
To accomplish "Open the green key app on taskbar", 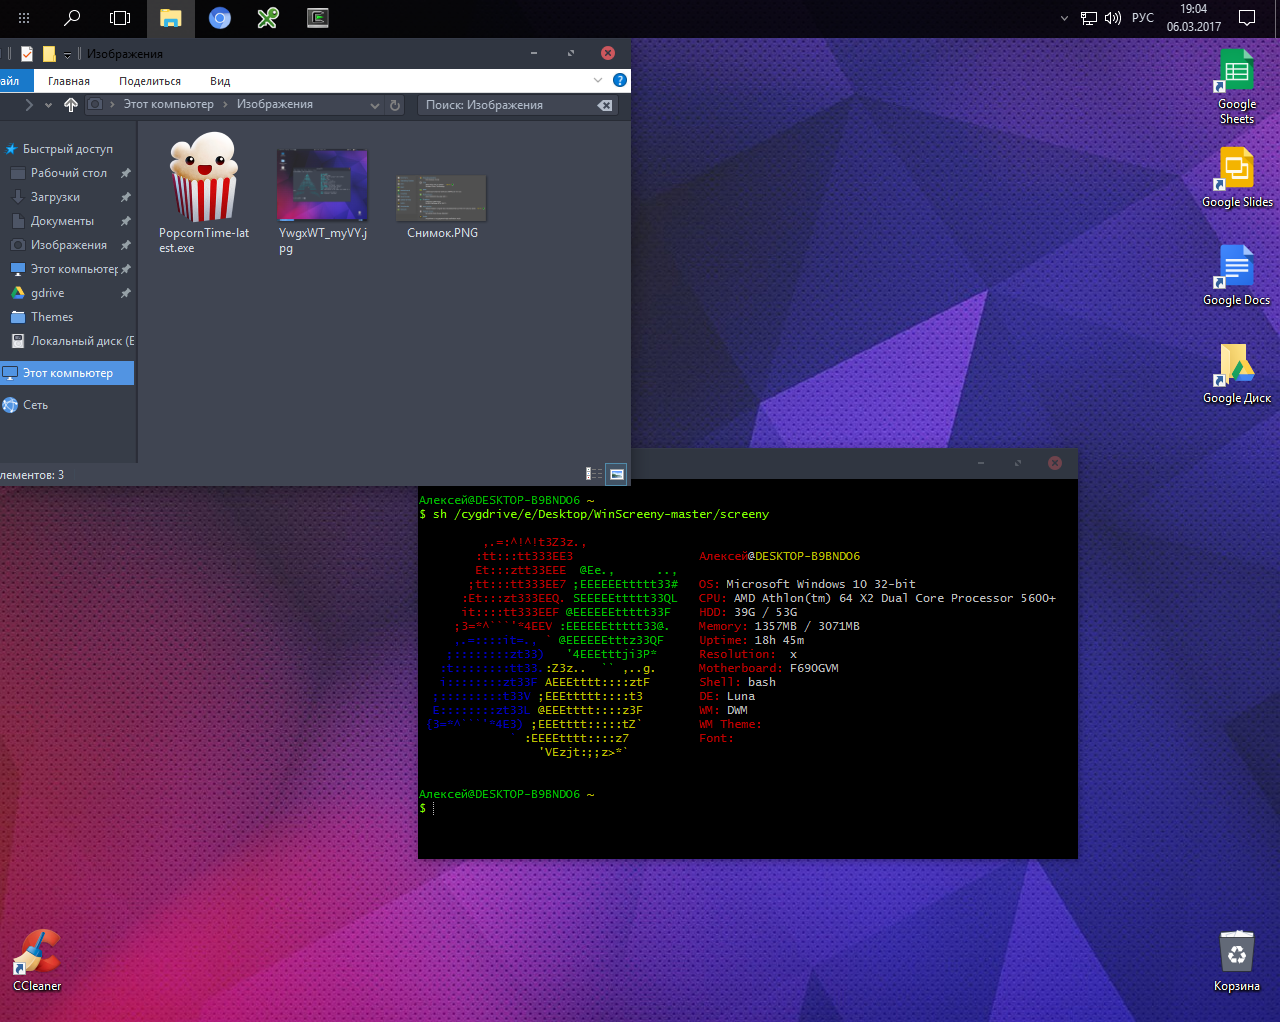I will (268, 18).
